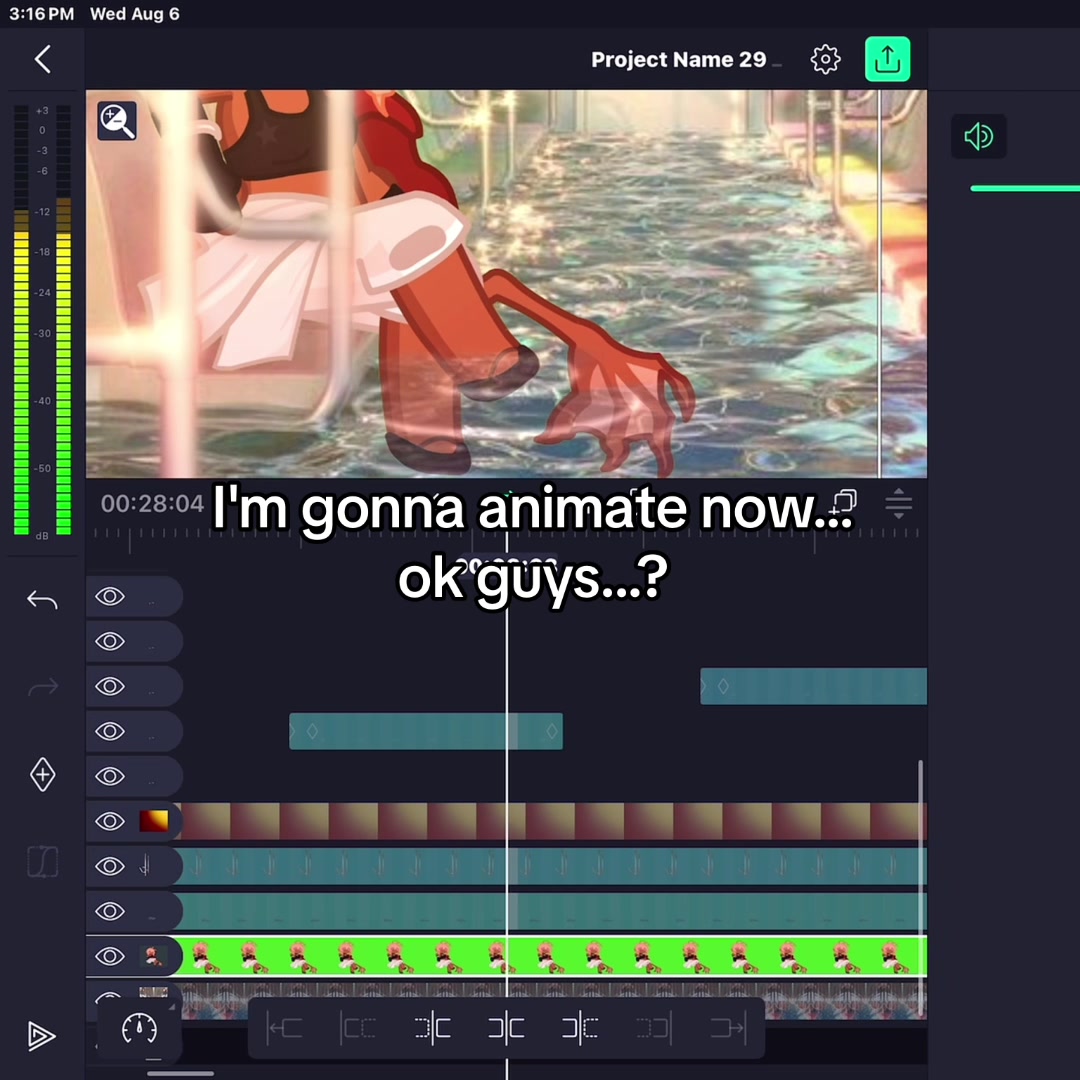Start playback with the play triangle
Viewport: 1080px width, 1080px height.
[41, 1035]
